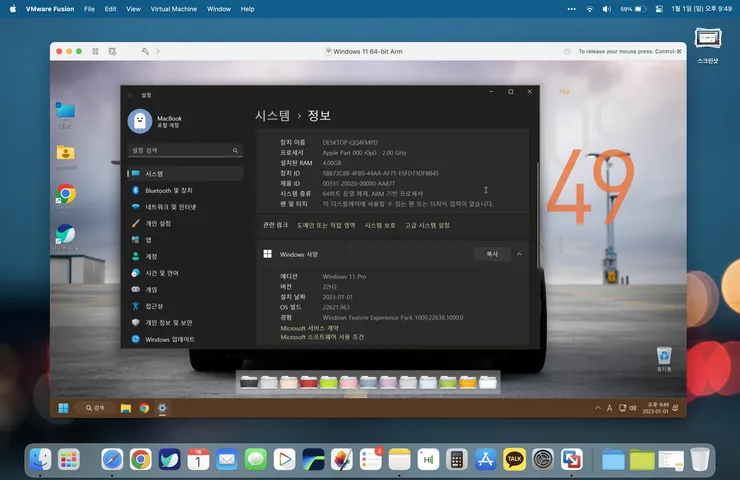Open Control Center from the macOS menu bar
The width and height of the screenshot is (740, 480).
click(659, 9)
